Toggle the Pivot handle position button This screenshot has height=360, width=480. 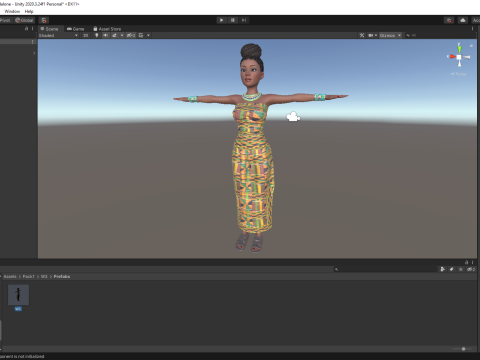6,20
